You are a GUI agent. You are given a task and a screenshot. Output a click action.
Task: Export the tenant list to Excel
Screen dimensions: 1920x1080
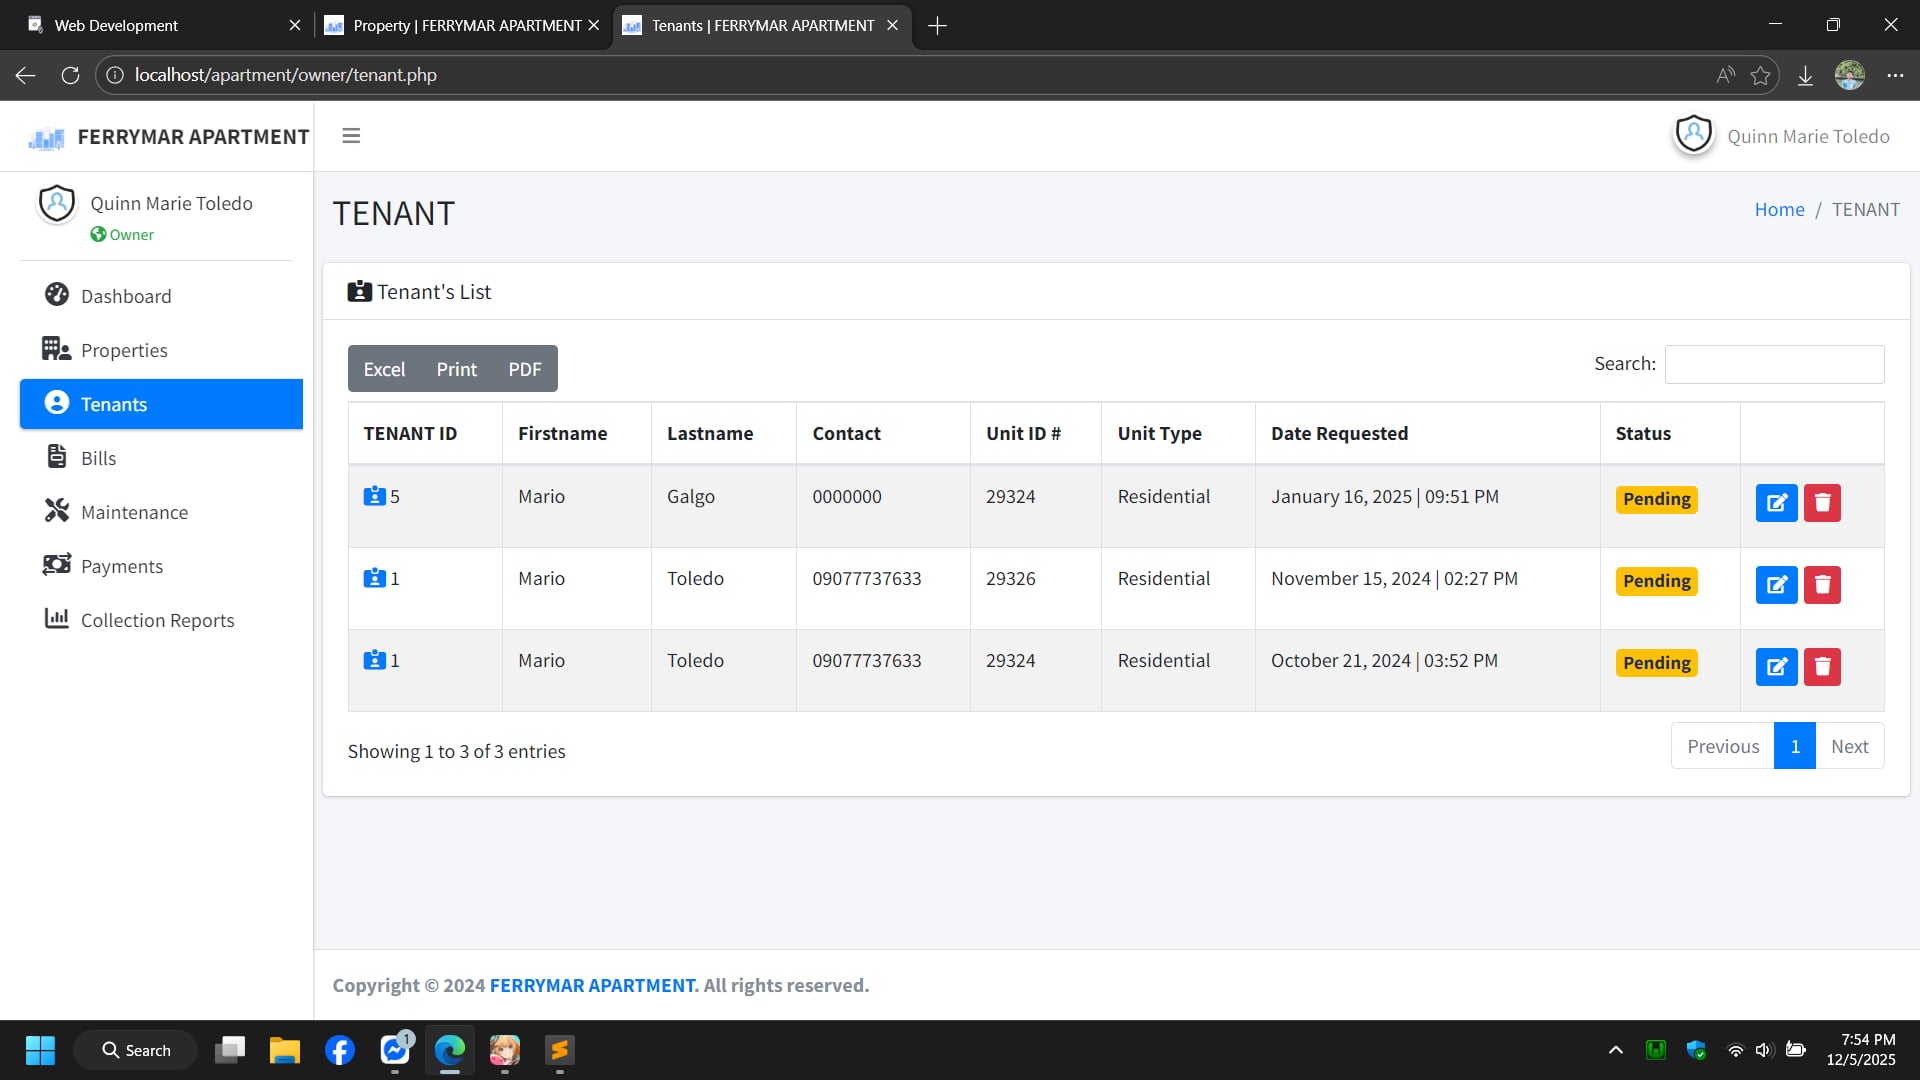pos(384,369)
